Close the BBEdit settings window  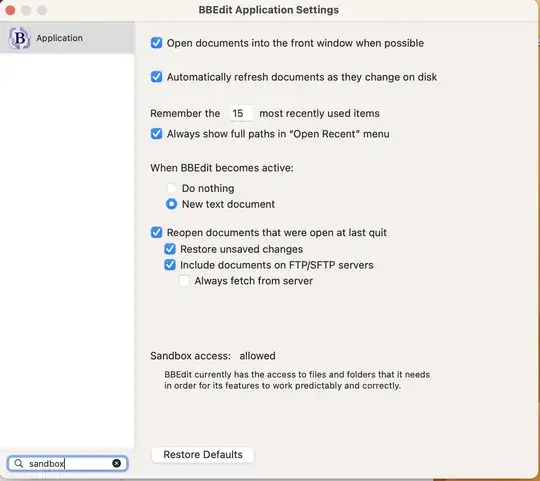coord(10,10)
